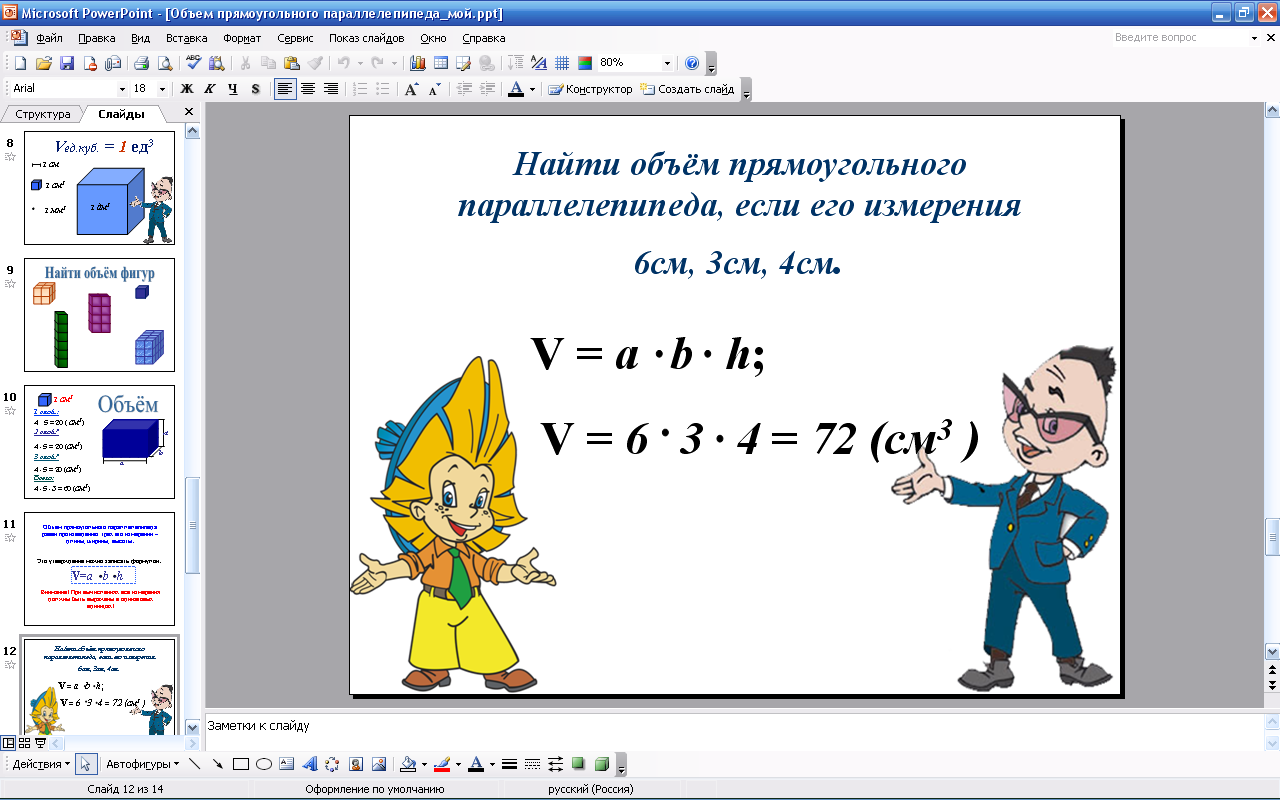Insert a text box from drawing toolbar

point(287,764)
